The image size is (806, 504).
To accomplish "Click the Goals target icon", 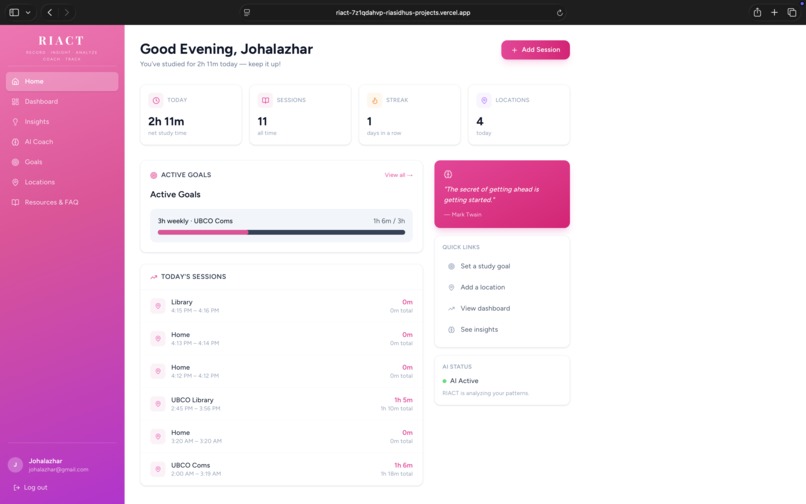I will pyautogui.click(x=15, y=162).
